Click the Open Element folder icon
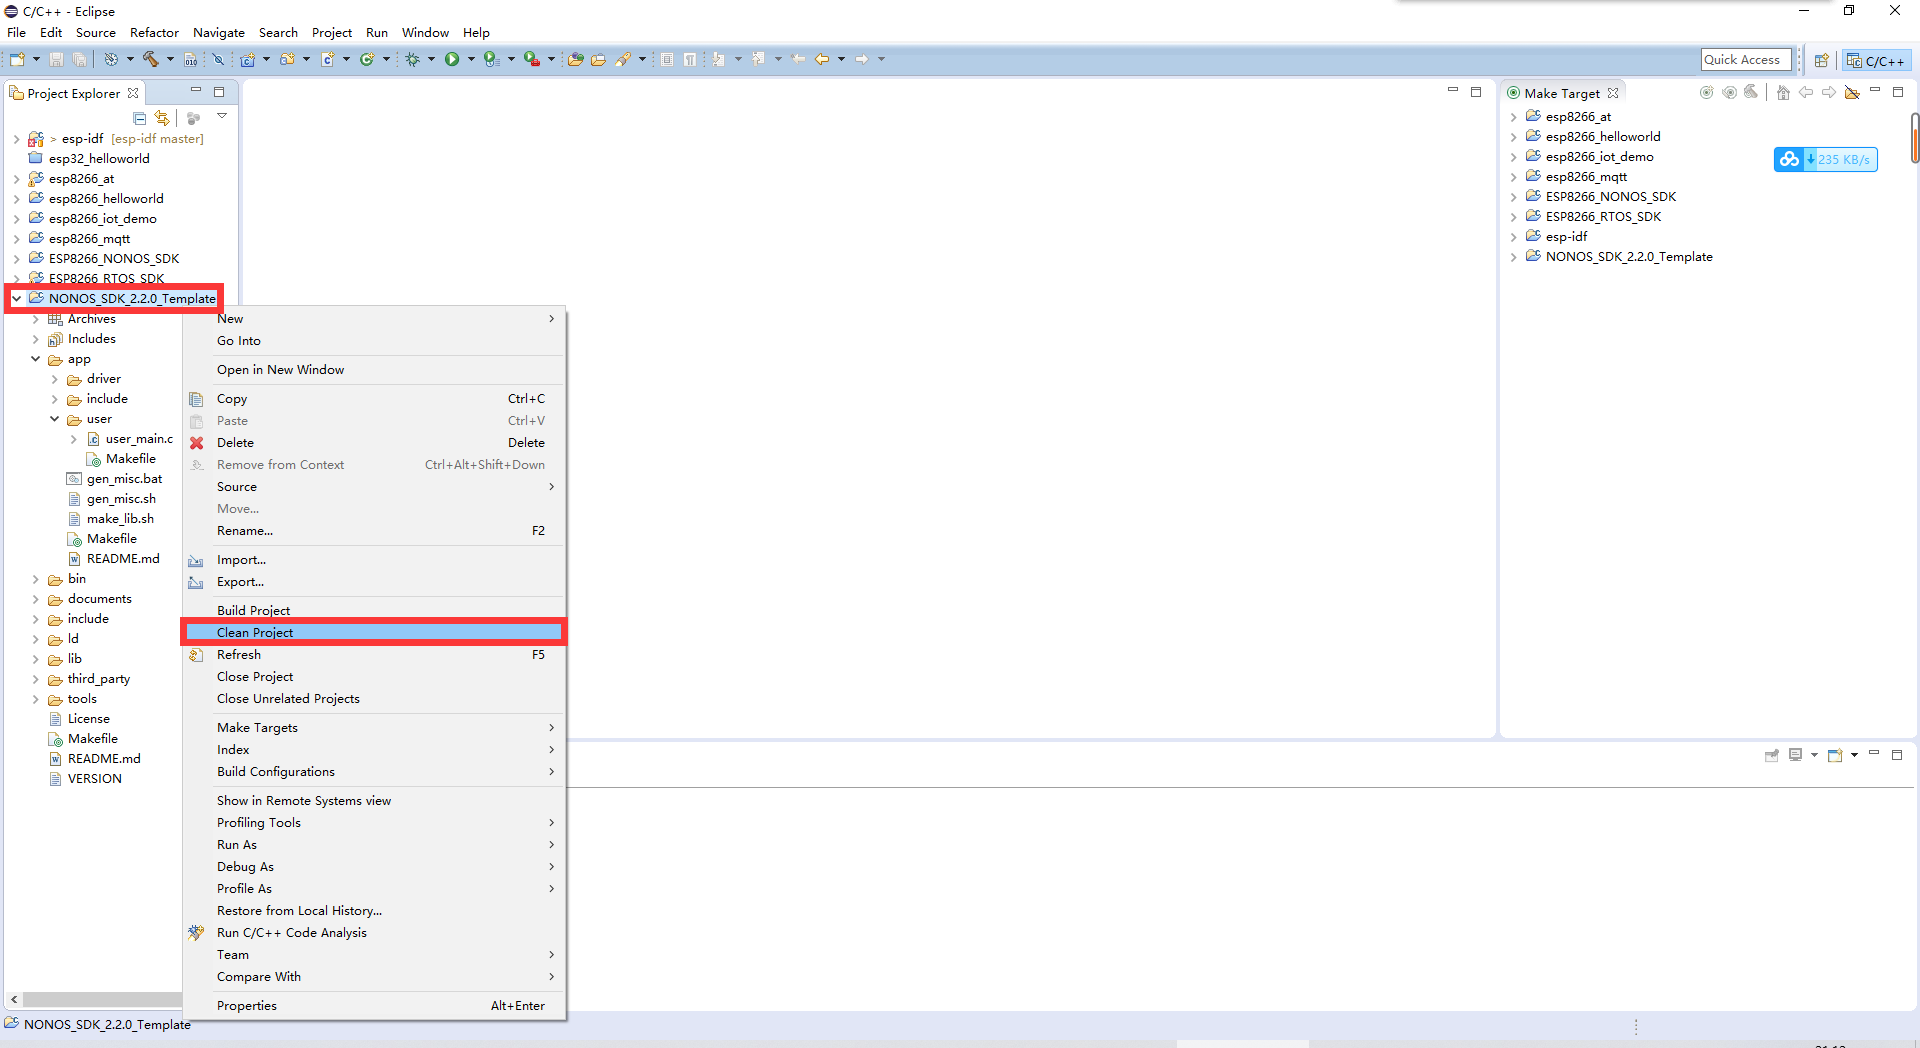Screen dimensions: 1920x1048 coord(575,59)
